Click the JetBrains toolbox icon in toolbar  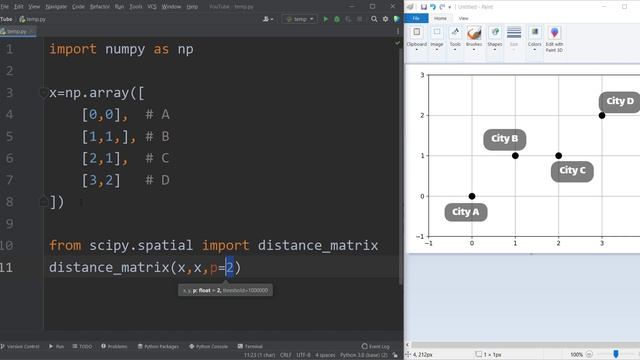[x=396, y=19]
